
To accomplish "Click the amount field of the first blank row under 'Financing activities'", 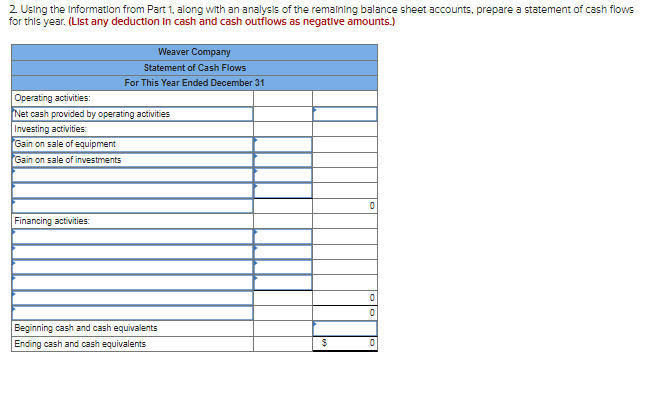I will tap(283, 236).
